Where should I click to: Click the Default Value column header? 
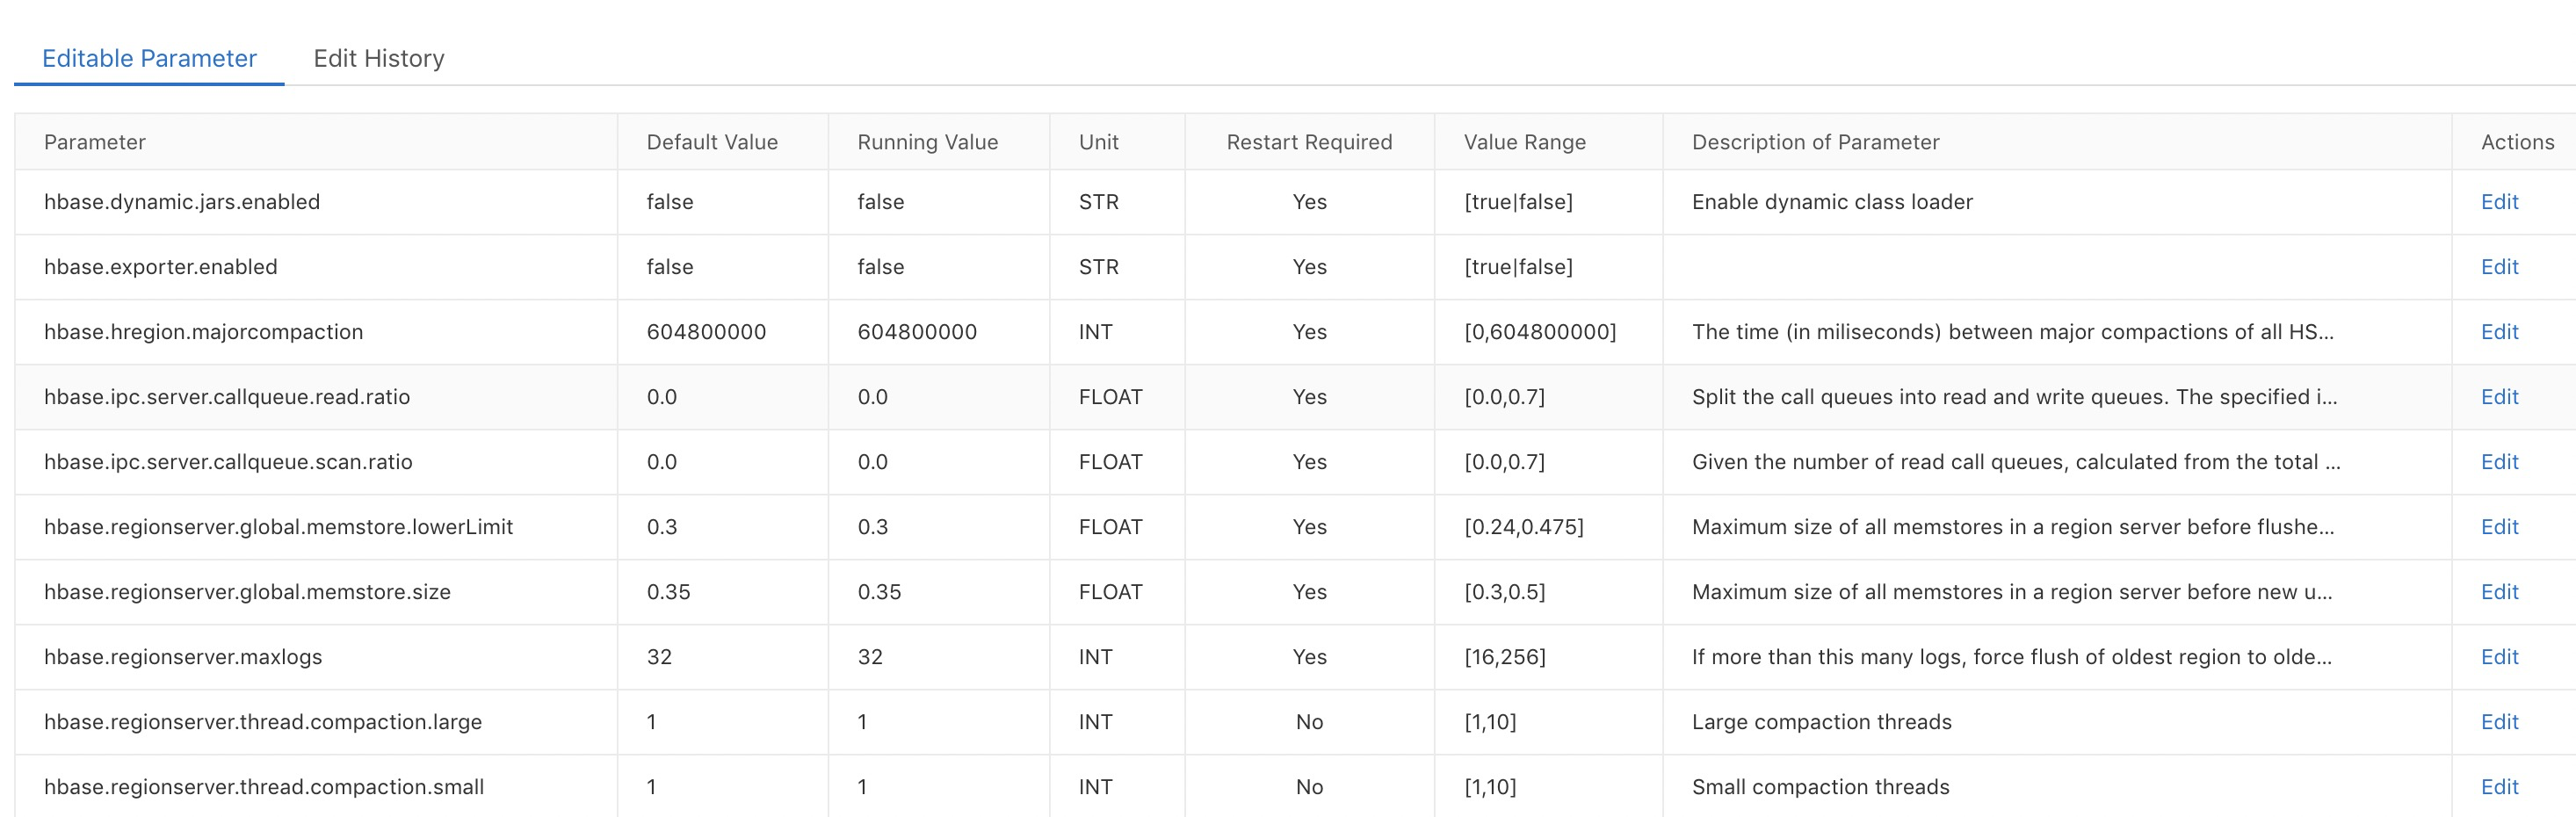tap(711, 142)
